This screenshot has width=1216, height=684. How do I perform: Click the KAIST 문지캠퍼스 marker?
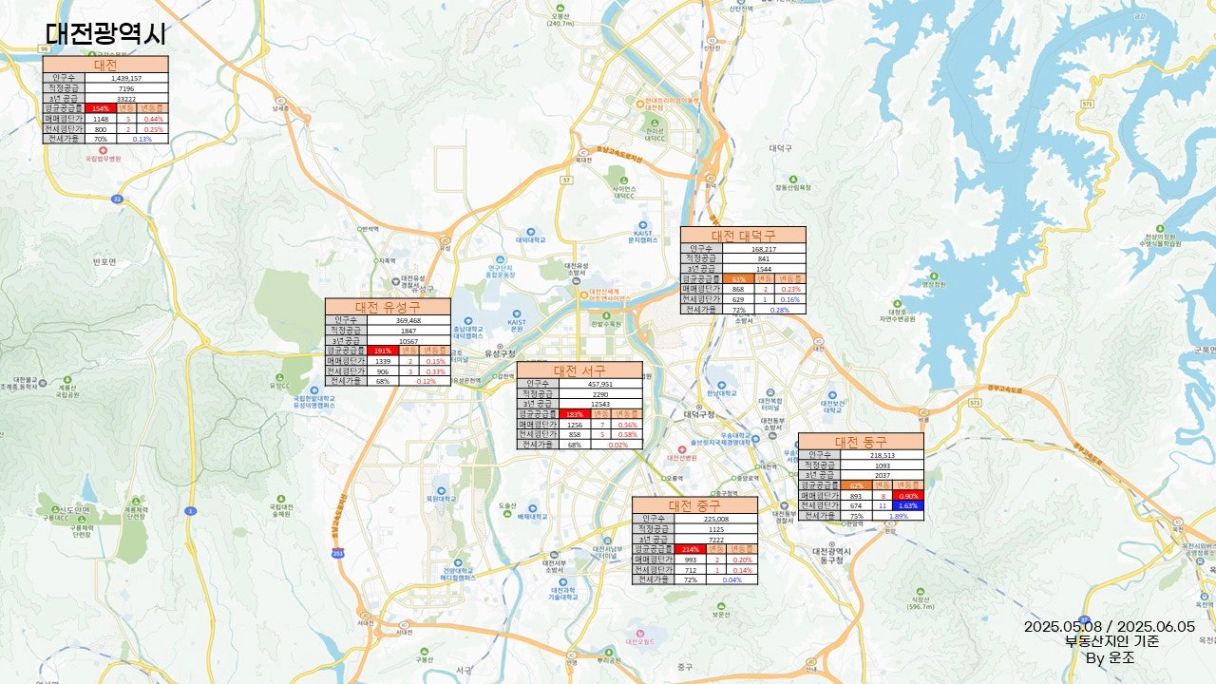(x=642, y=225)
